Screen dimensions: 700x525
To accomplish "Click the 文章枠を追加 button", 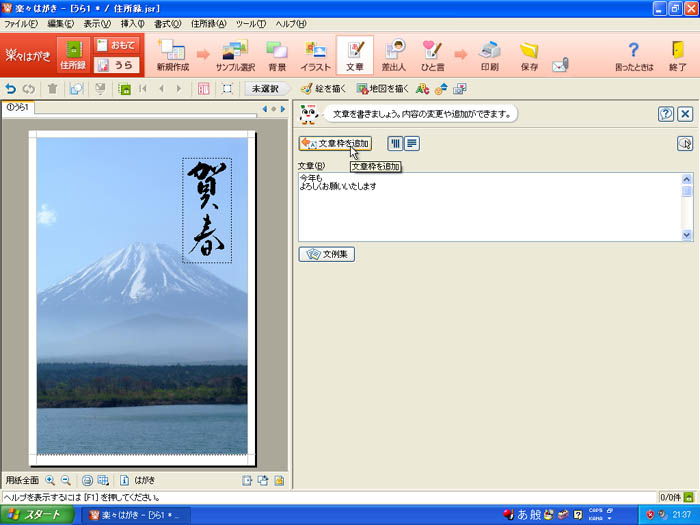I will tap(335, 144).
